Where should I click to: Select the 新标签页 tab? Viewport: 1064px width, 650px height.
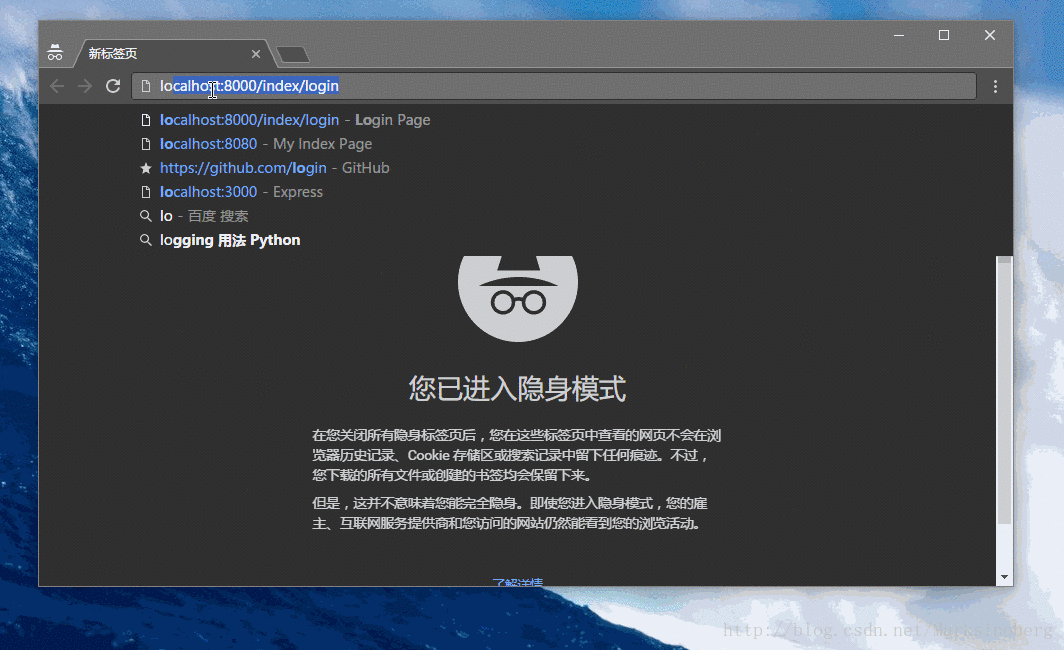point(174,54)
